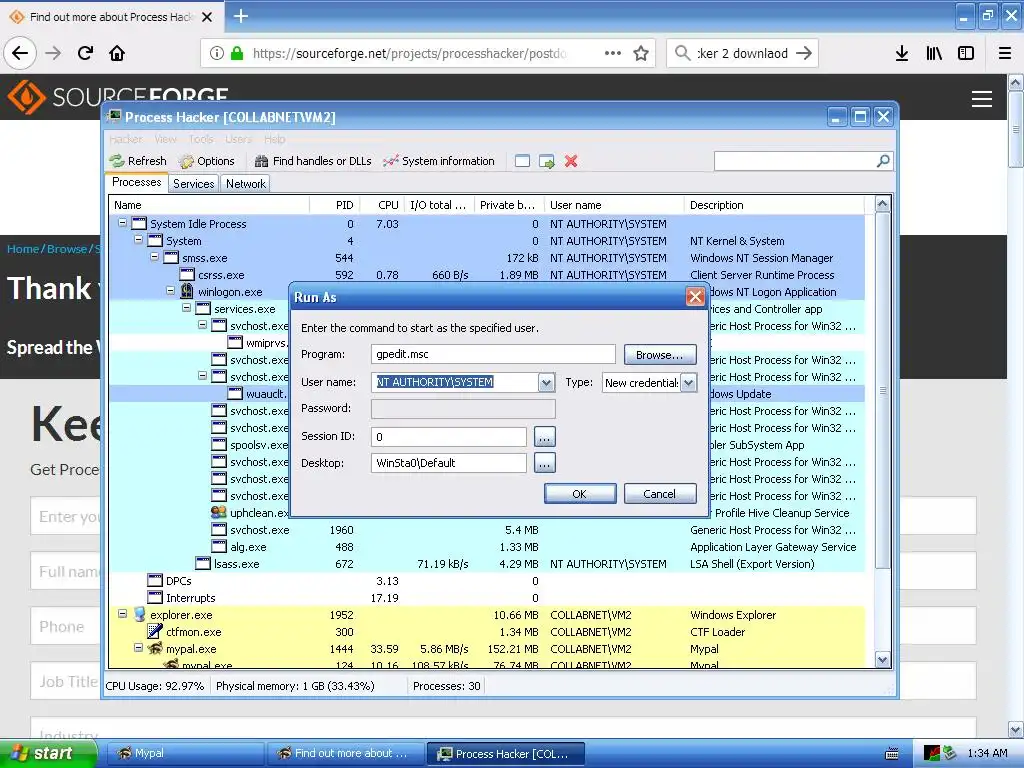This screenshot has height=768, width=1024.
Task: Switch to the Network tab
Action: point(246,184)
